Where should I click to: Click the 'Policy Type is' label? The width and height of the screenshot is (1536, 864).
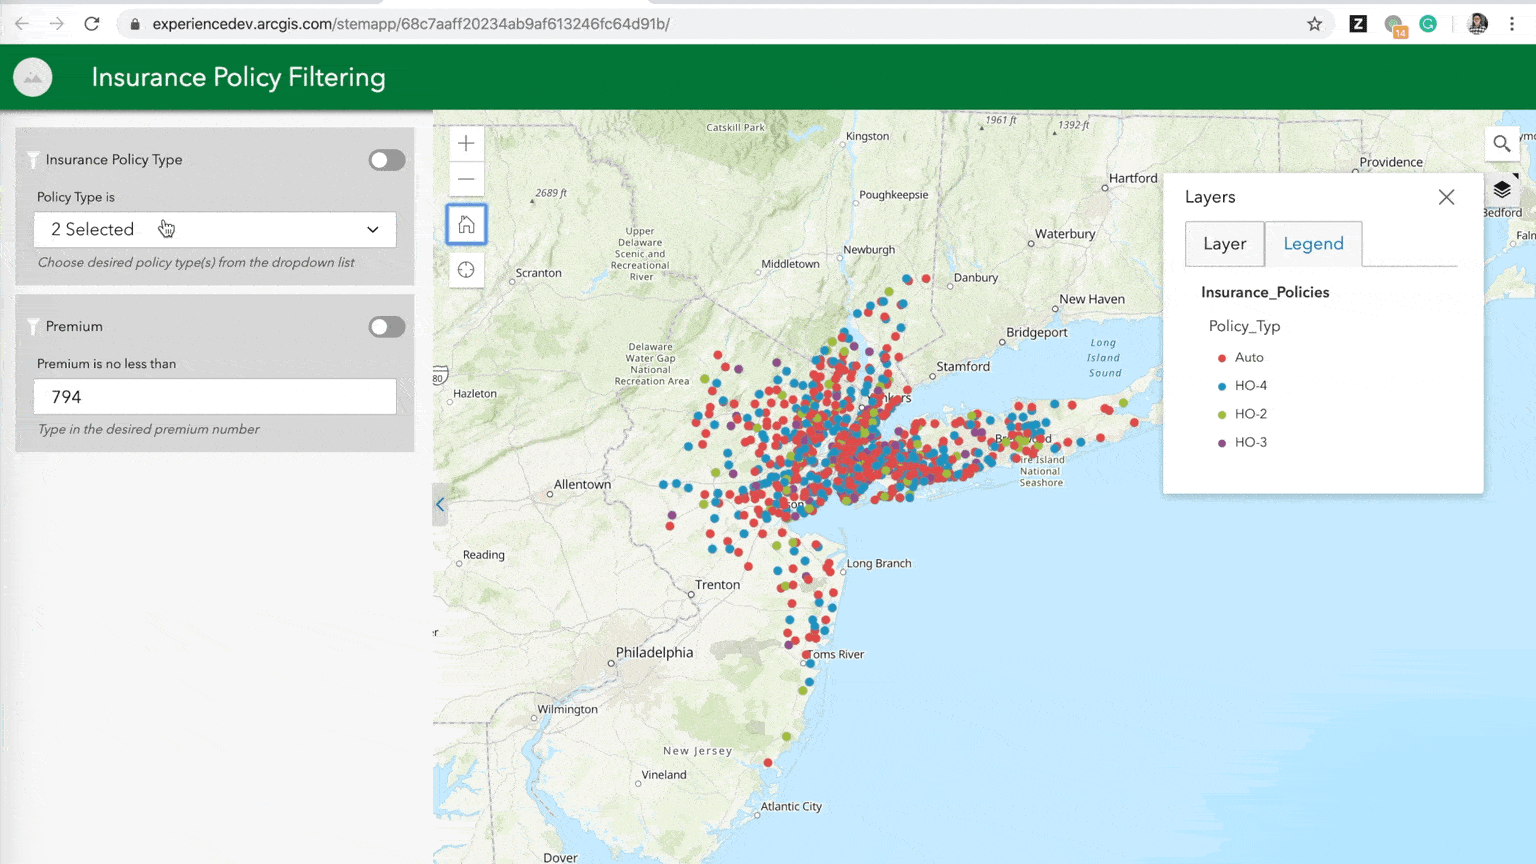[x=76, y=197]
